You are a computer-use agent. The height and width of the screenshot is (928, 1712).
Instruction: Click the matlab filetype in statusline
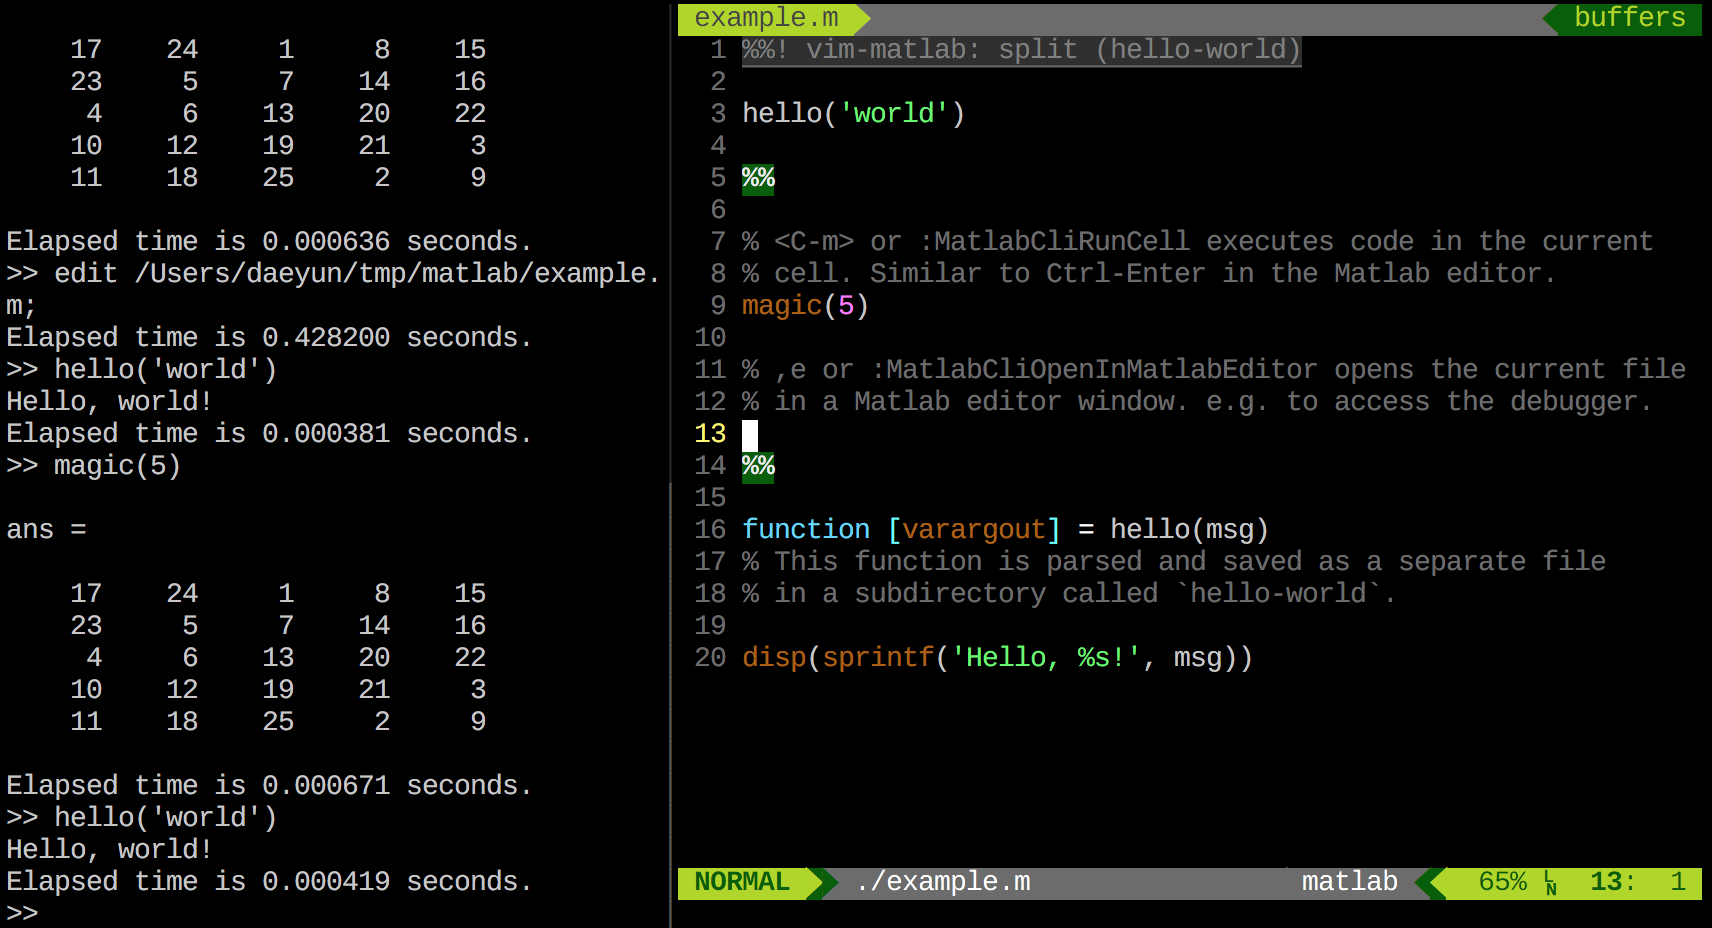pos(1349,882)
